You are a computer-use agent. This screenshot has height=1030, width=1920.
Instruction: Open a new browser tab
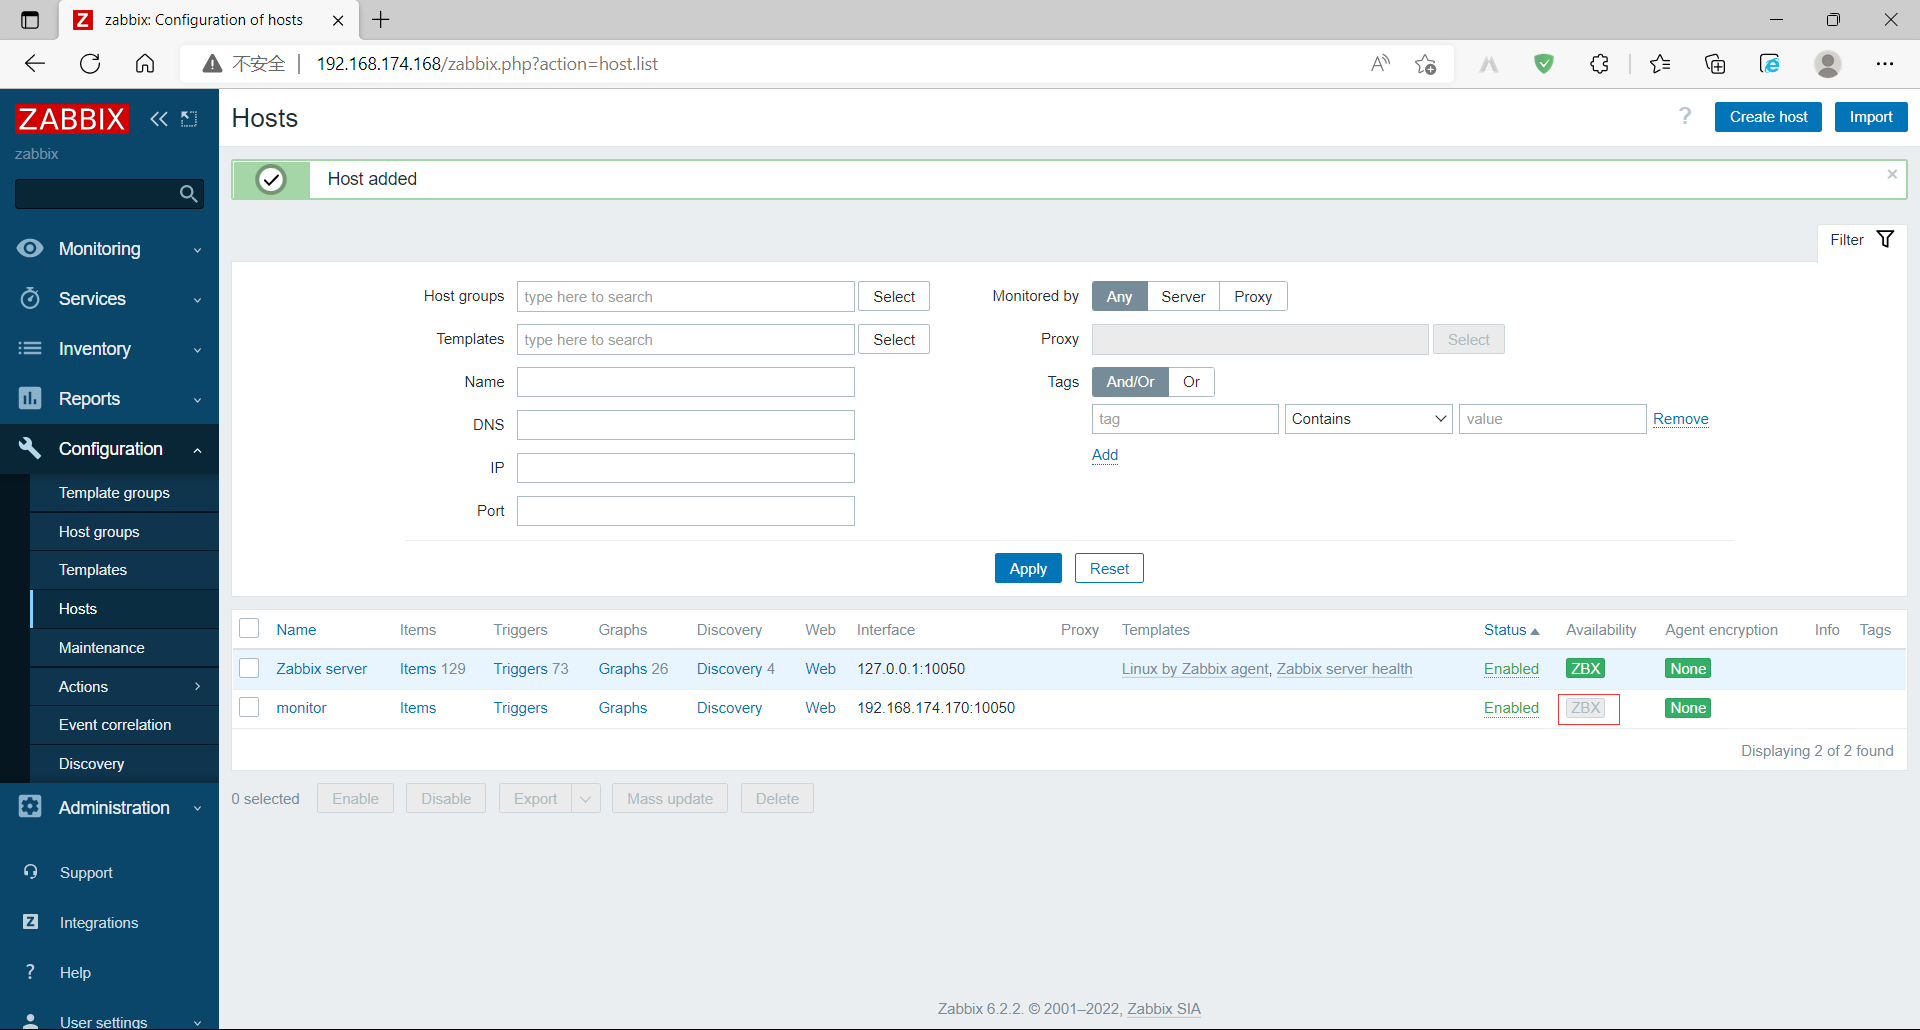[381, 19]
